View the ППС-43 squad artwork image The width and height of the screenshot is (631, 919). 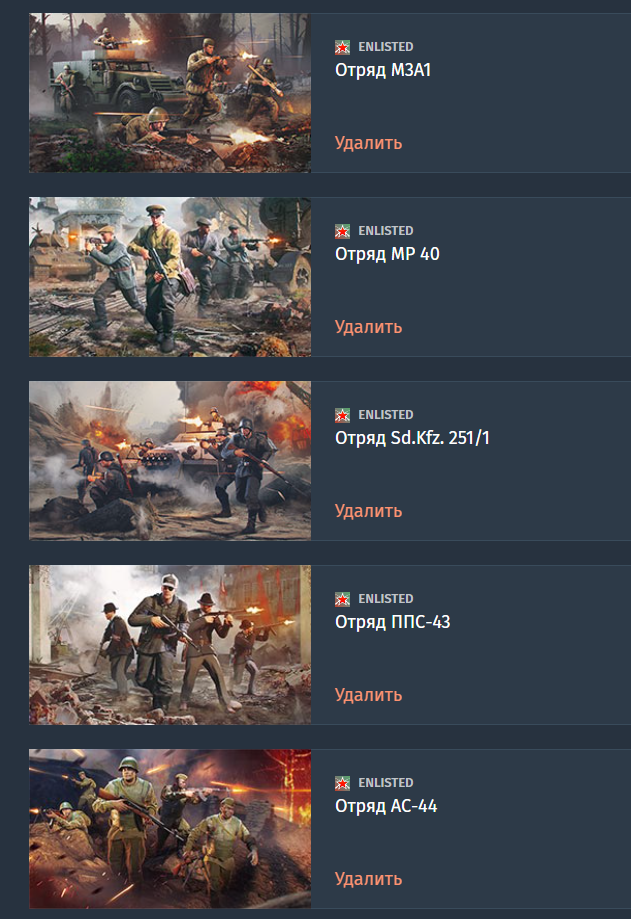170,645
